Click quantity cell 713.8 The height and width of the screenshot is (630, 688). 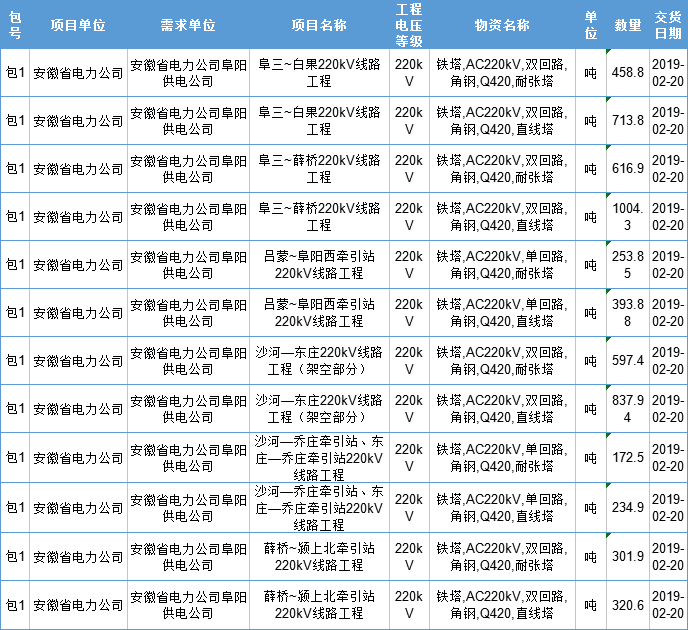(628, 120)
